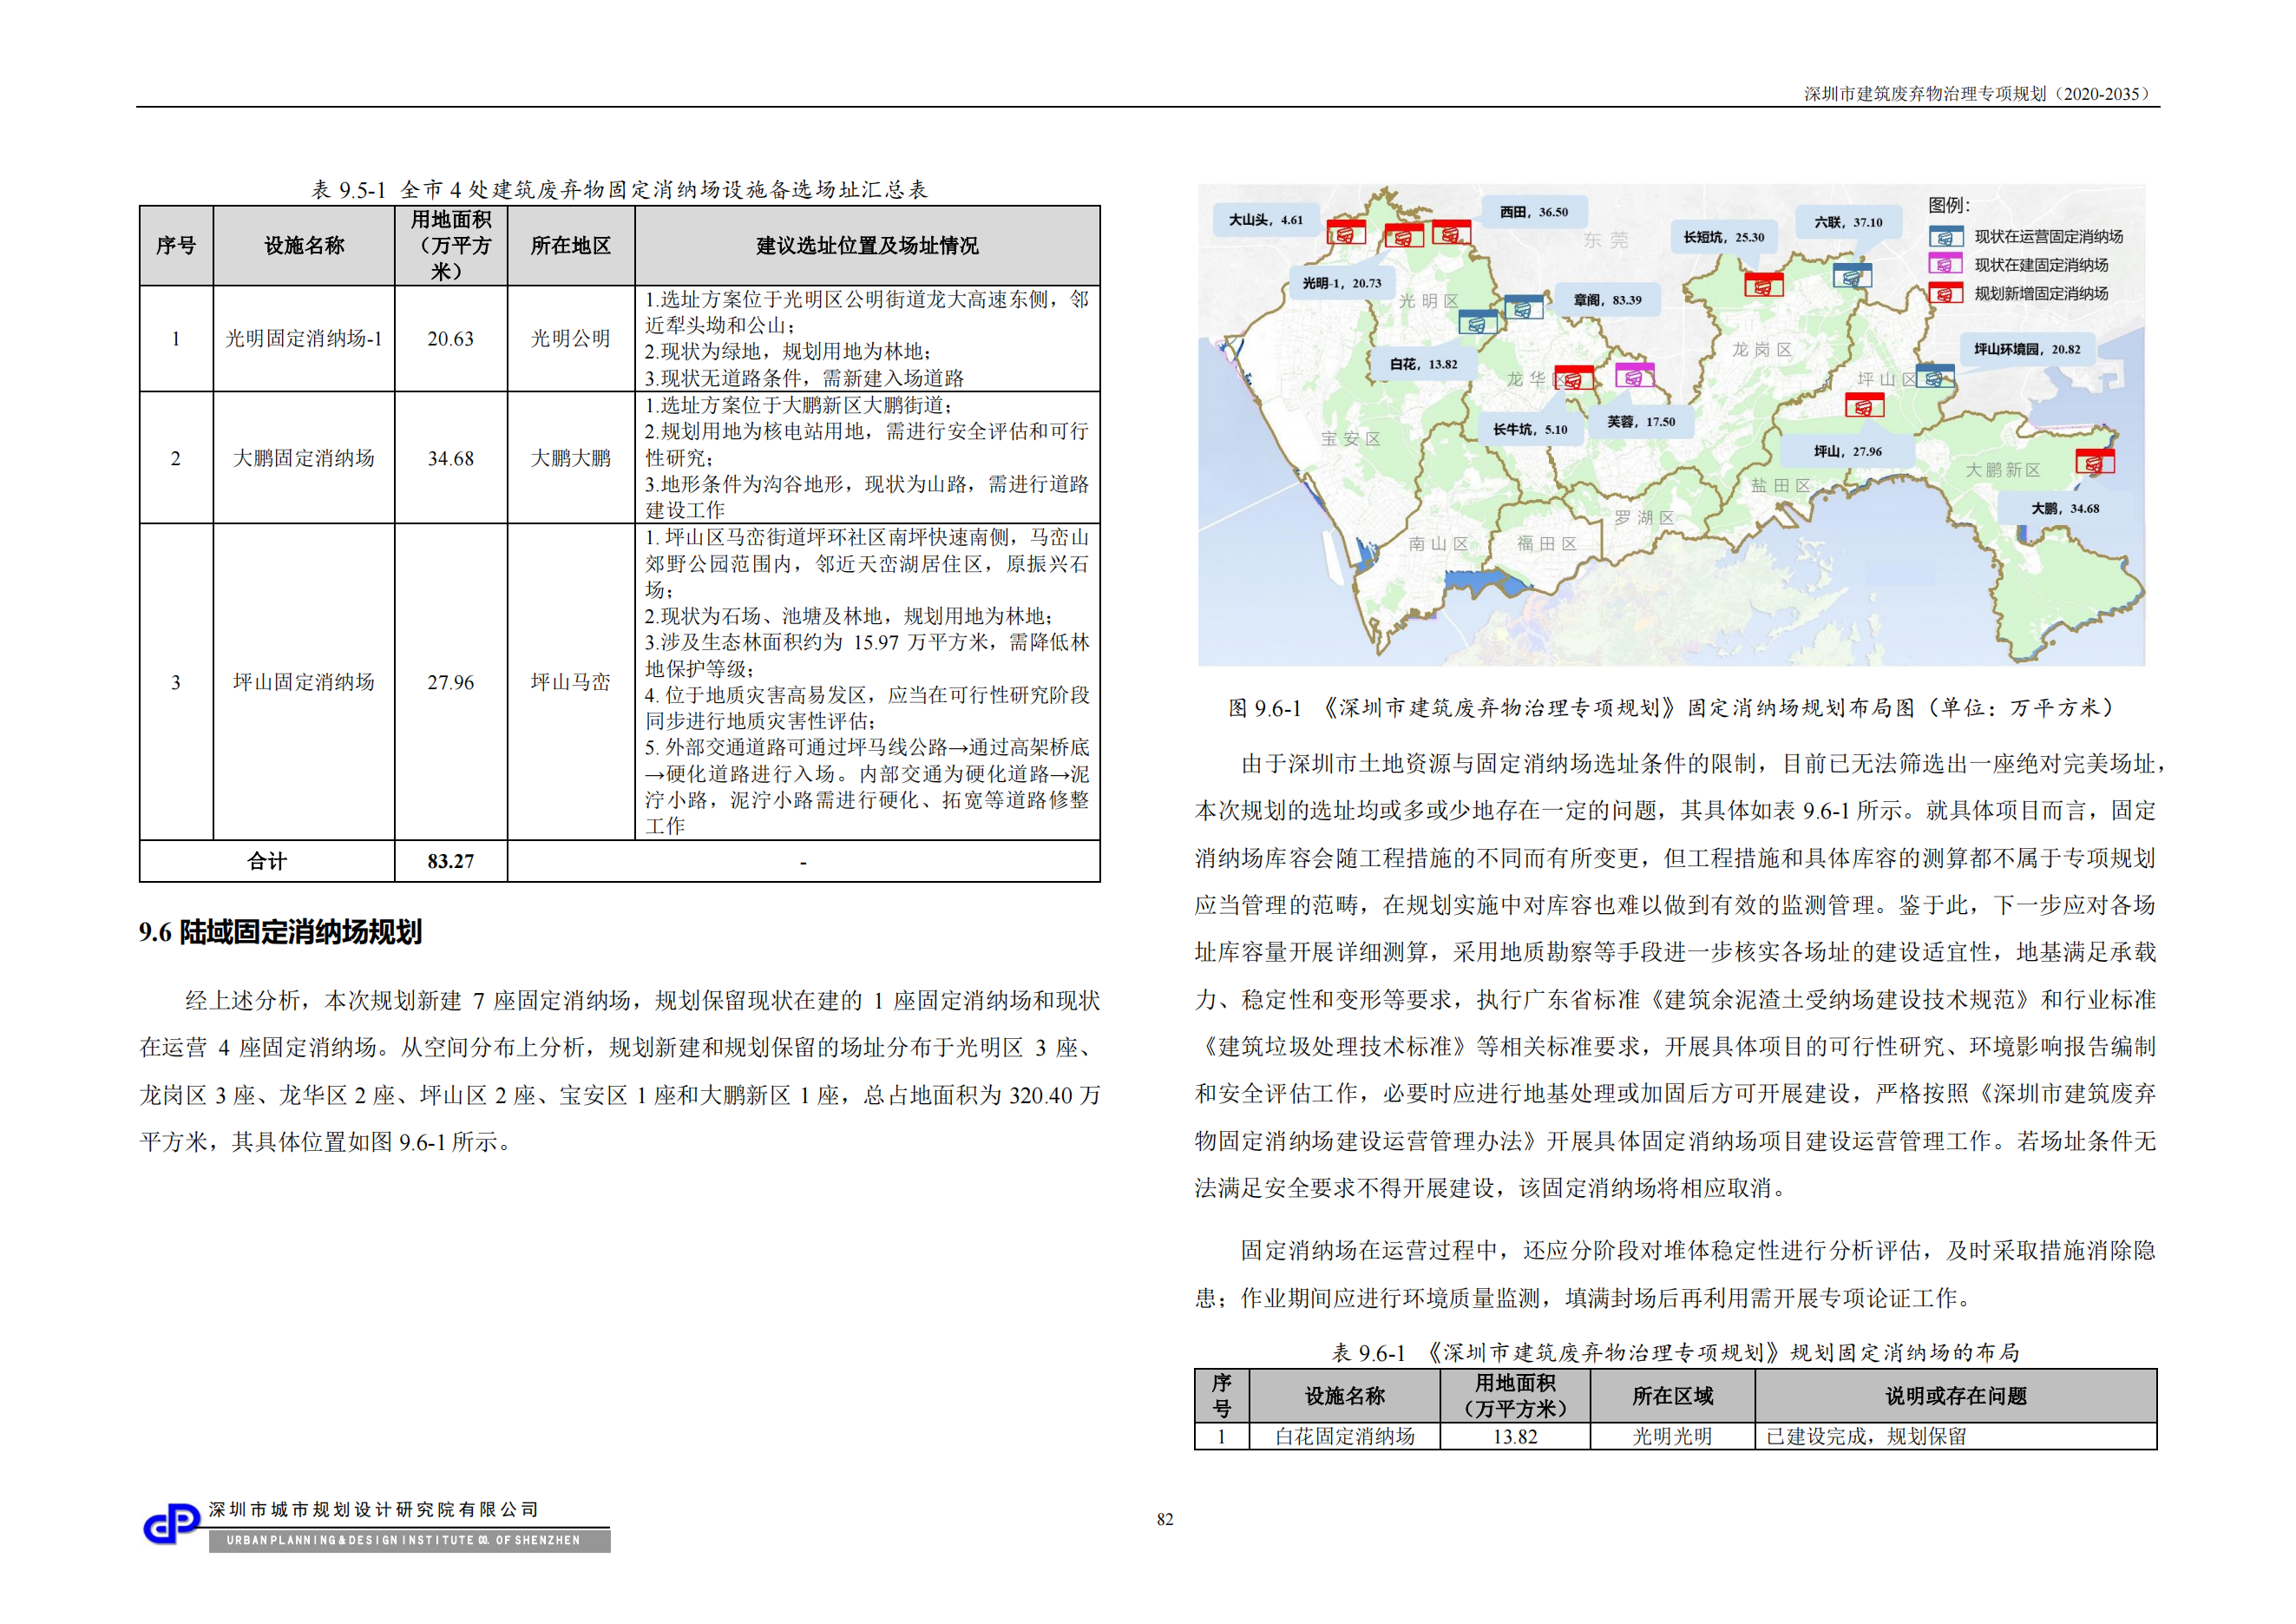The image size is (2296, 1624).
Task: Click the 长牛坑, 5.10 map callout
Action: tap(1530, 429)
